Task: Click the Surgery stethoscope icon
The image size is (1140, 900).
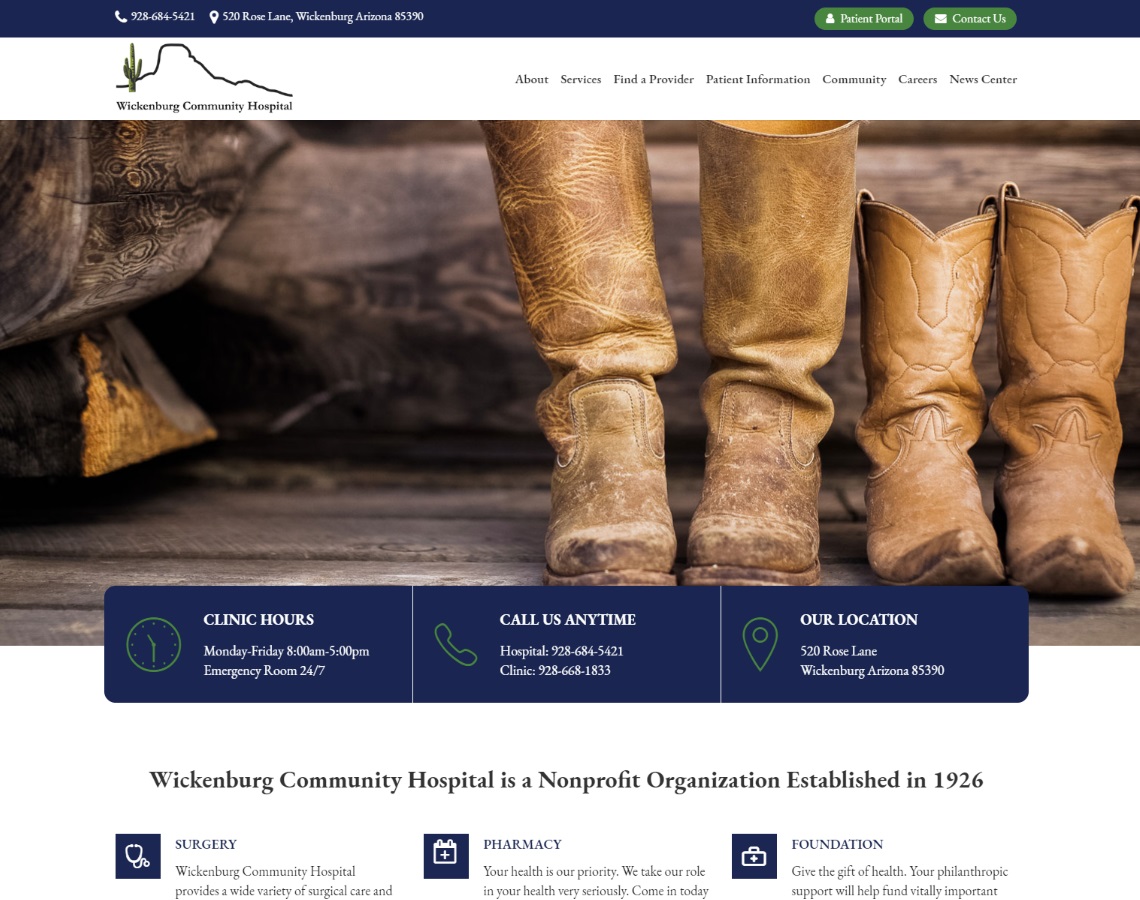Action: (x=137, y=856)
